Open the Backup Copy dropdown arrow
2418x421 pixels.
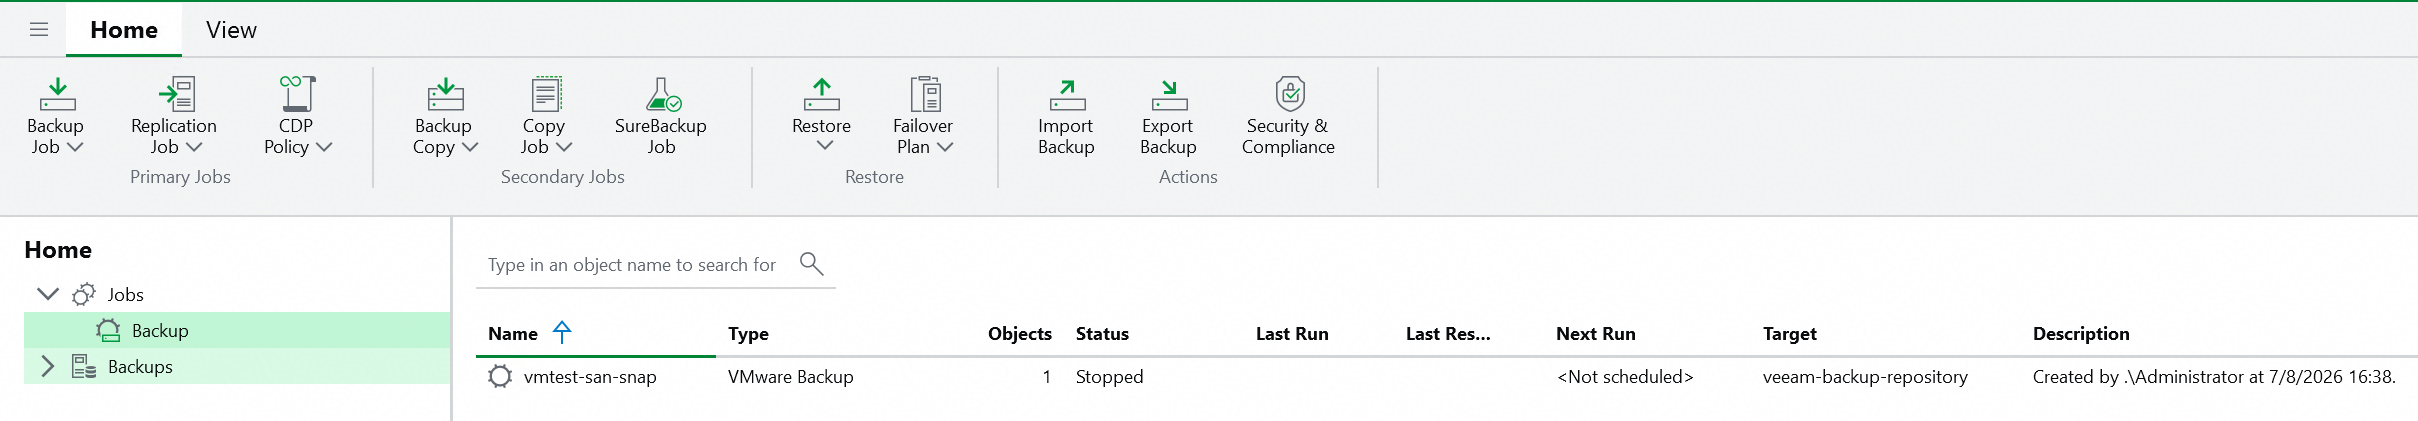(469, 147)
